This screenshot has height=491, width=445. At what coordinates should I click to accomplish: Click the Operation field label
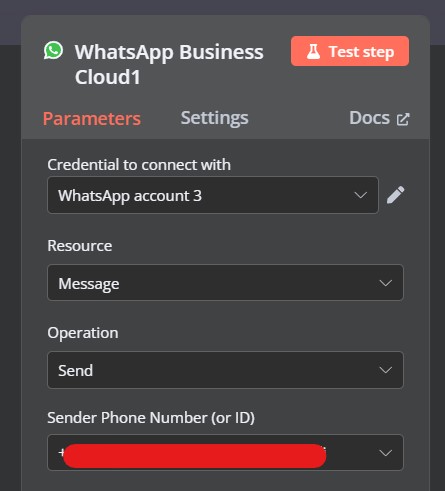click(x=83, y=333)
